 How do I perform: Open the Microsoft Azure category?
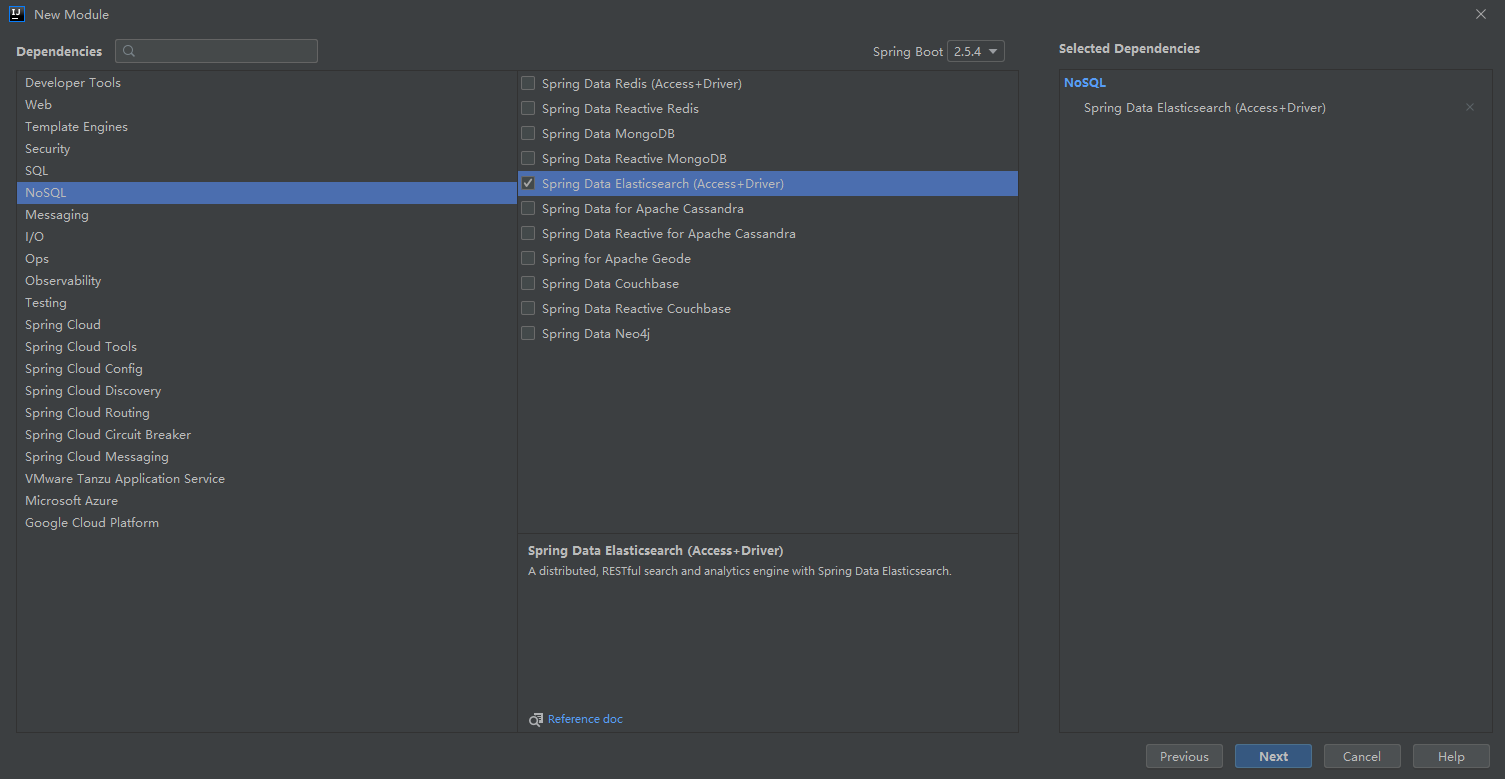(266, 500)
